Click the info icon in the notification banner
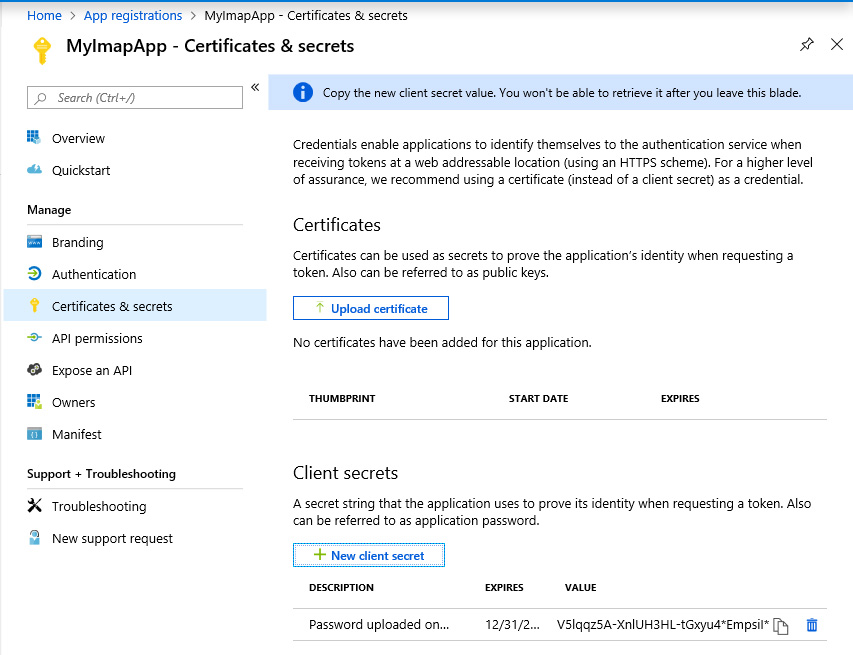This screenshot has width=853, height=655. 302,92
